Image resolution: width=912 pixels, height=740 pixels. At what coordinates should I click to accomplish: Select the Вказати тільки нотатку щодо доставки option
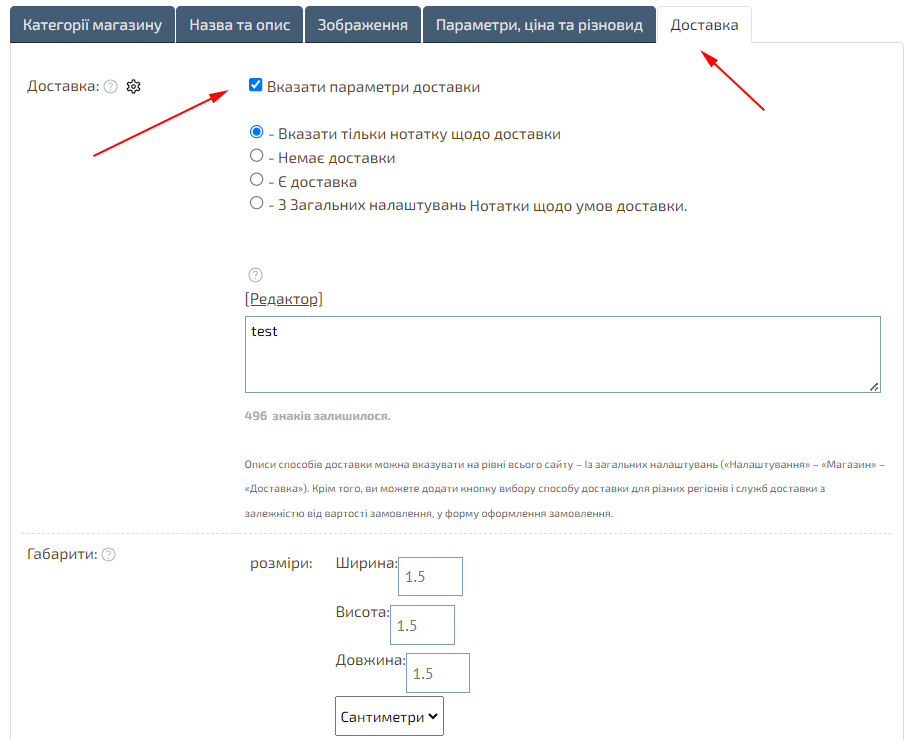click(256, 133)
